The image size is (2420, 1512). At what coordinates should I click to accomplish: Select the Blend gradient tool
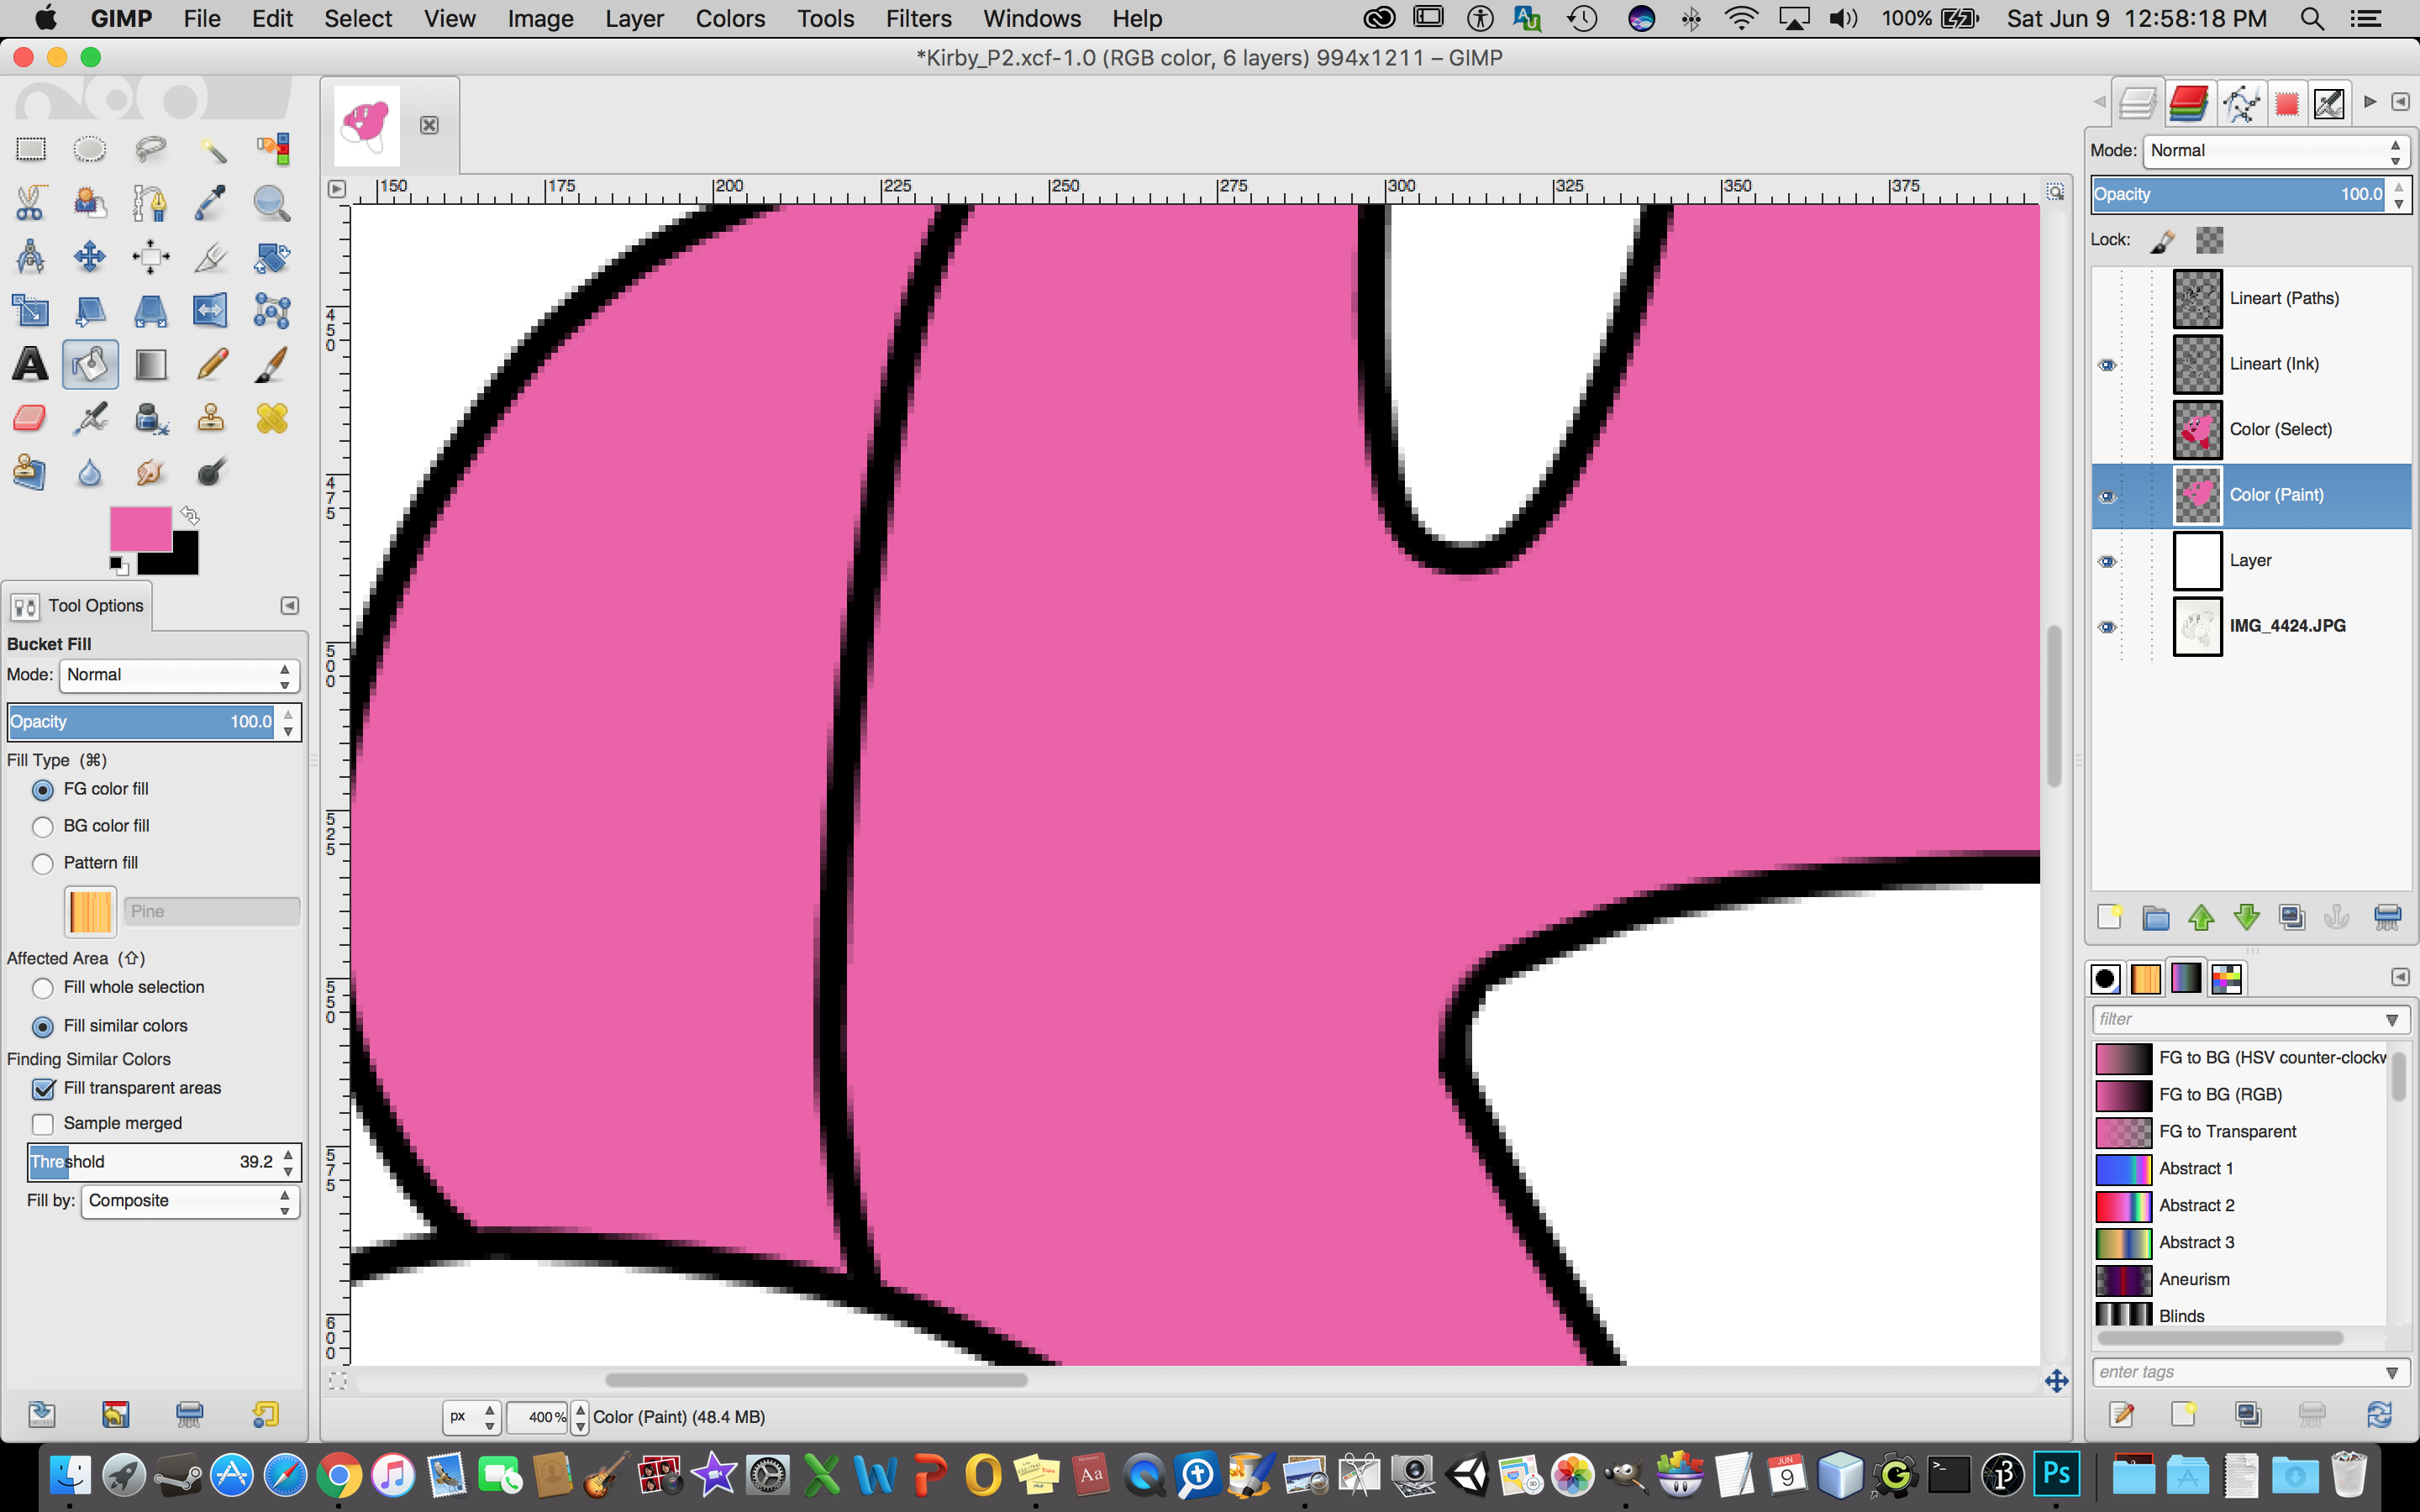[150, 365]
